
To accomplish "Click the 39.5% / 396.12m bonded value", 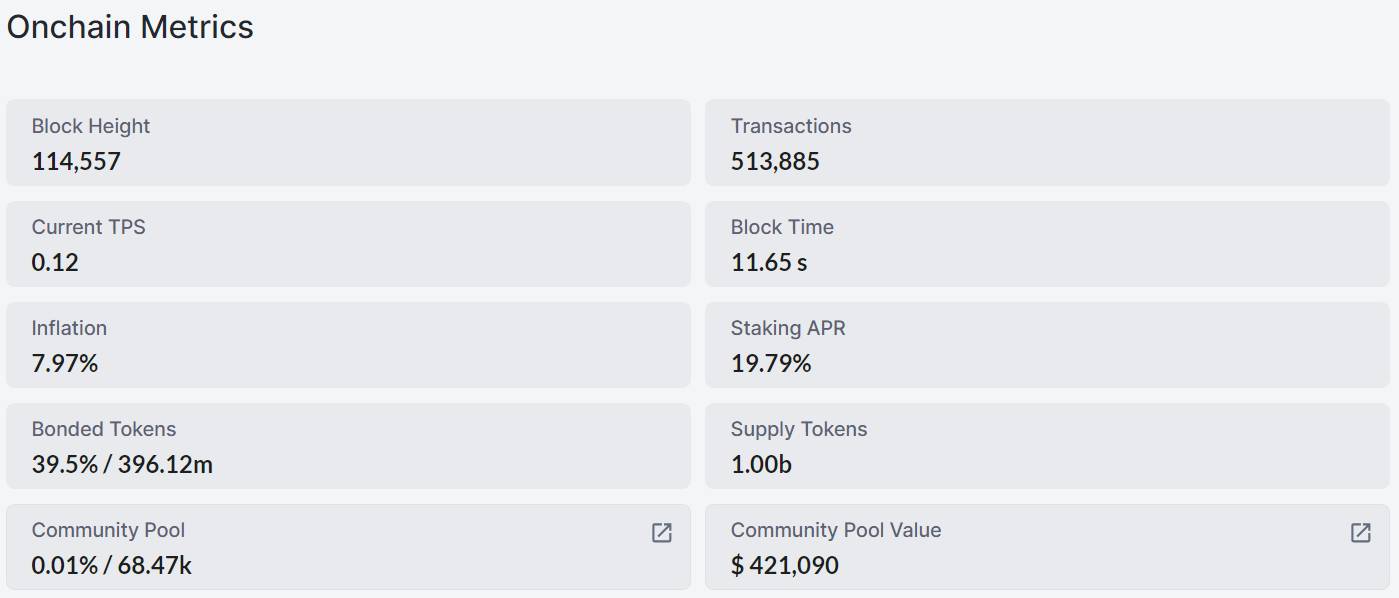I will coord(122,464).
